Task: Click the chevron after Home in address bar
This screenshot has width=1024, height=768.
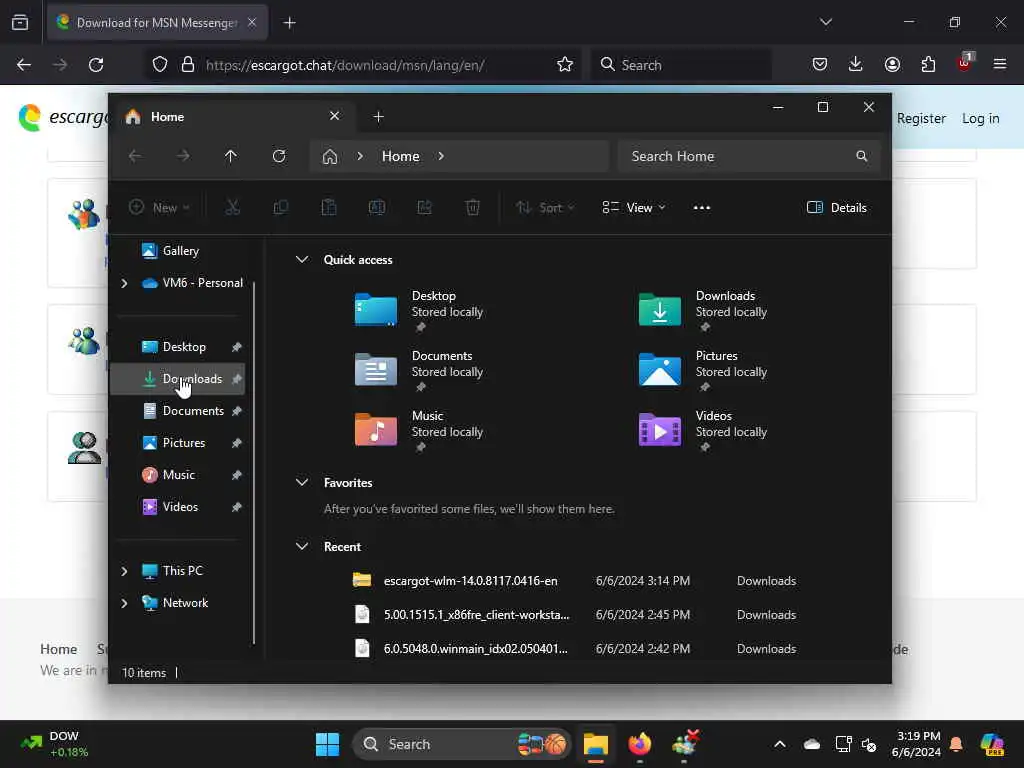Action: (x=441, y=156)
